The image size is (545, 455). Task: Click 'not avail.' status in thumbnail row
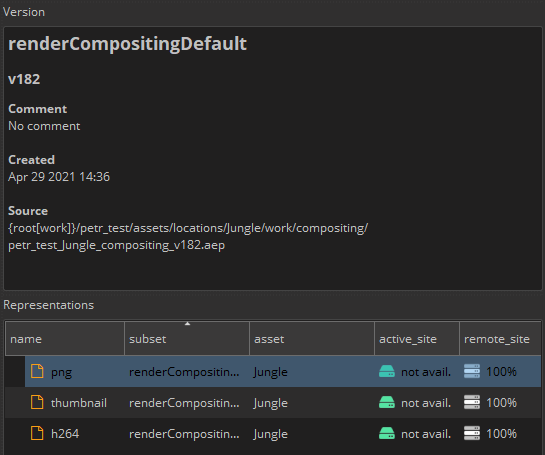(426, 403)
